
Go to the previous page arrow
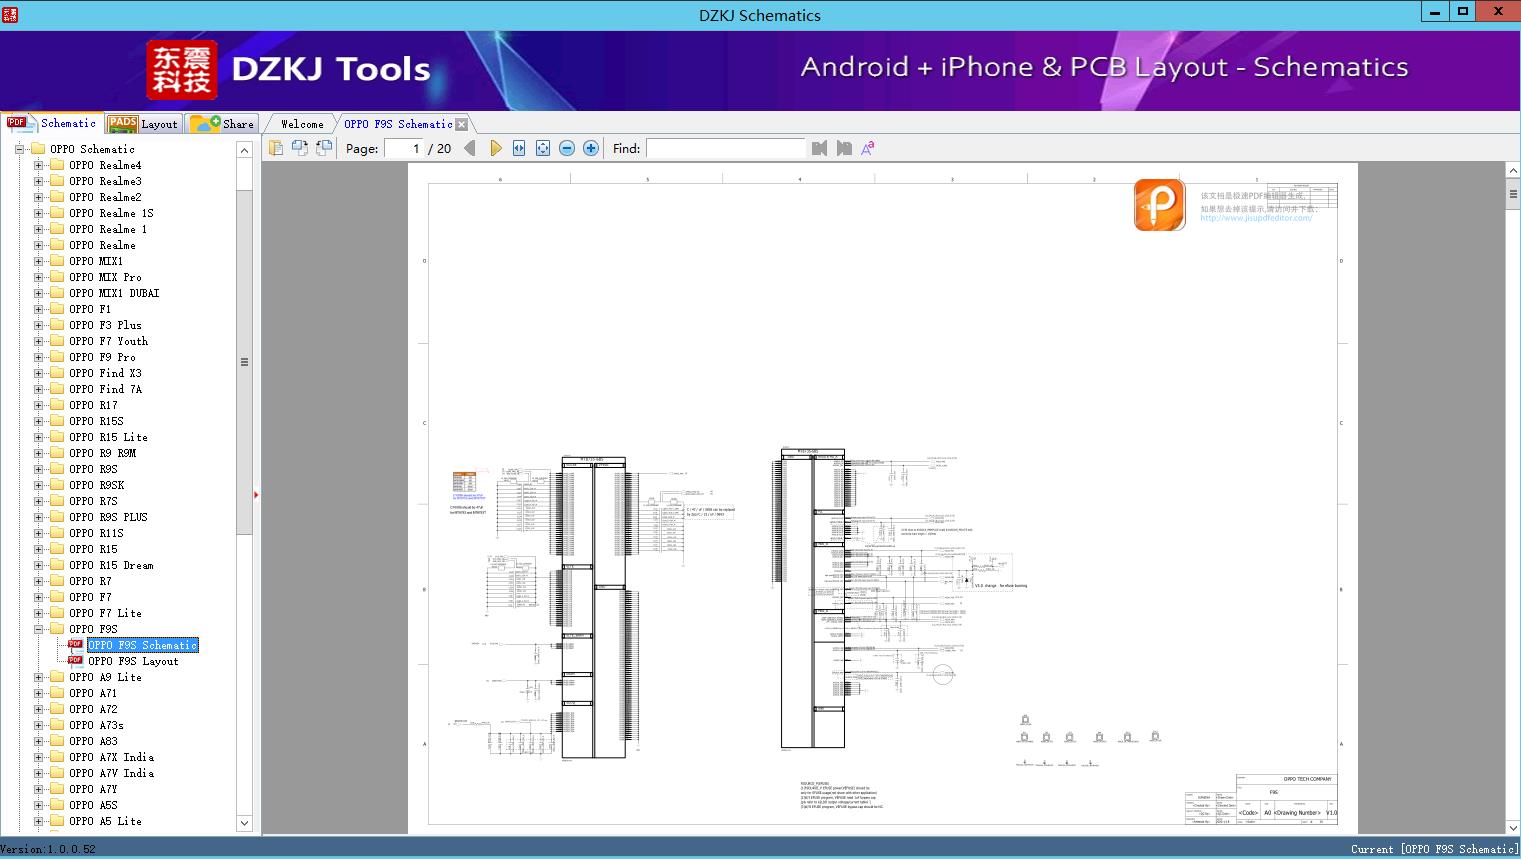[470, 148]
